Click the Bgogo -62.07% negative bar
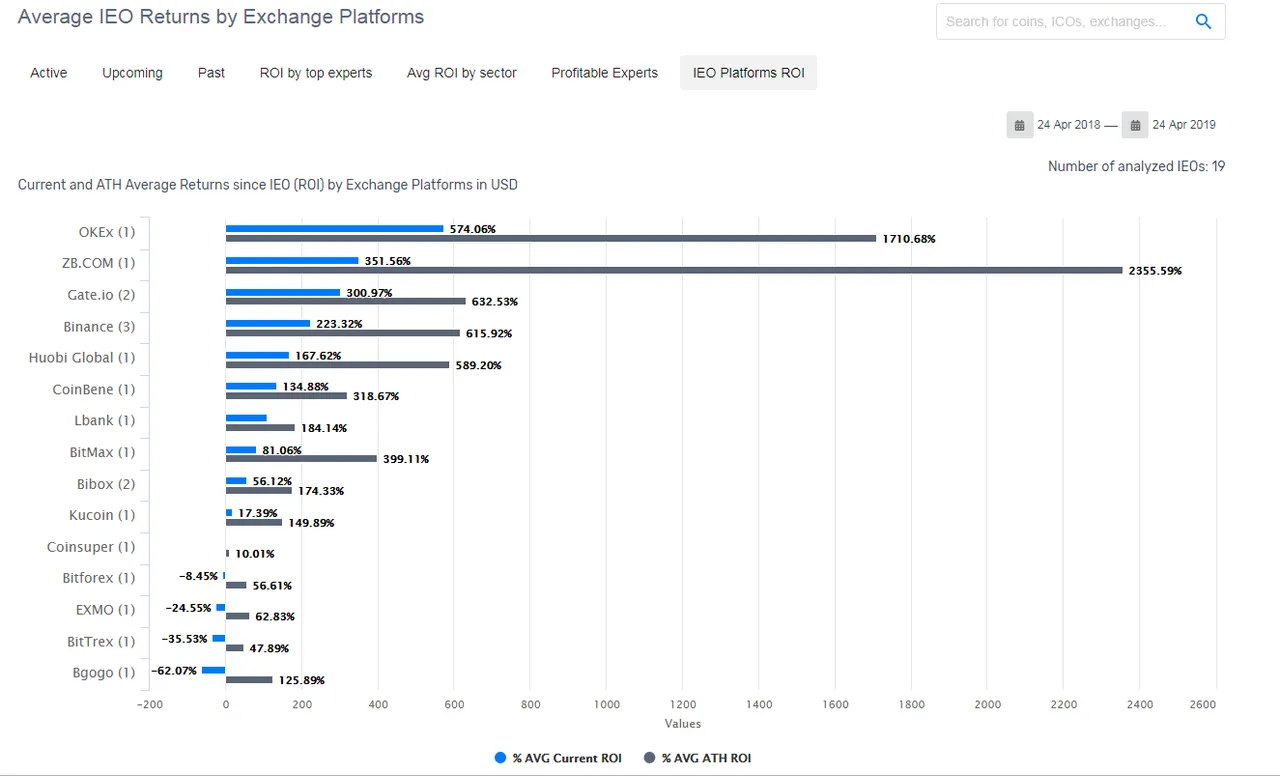 click(x=214, y=670)
